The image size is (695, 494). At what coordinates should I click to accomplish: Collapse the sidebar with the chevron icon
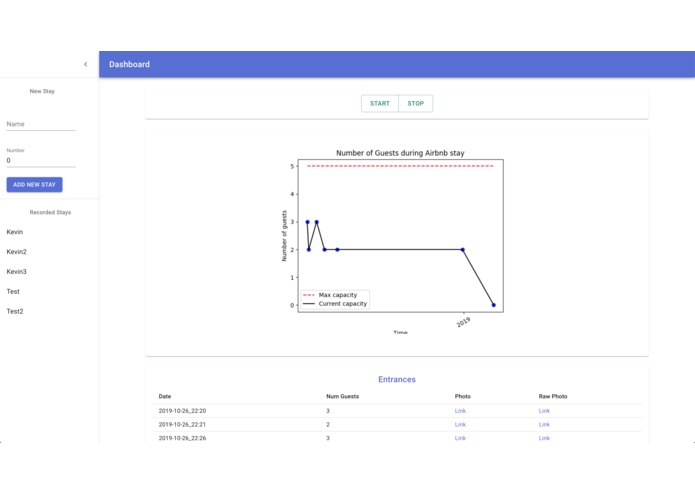[86, 64]
